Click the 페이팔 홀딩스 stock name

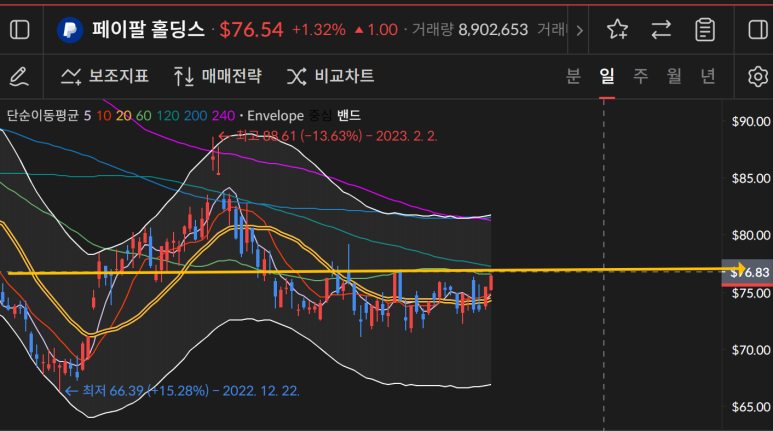[148, 30]
